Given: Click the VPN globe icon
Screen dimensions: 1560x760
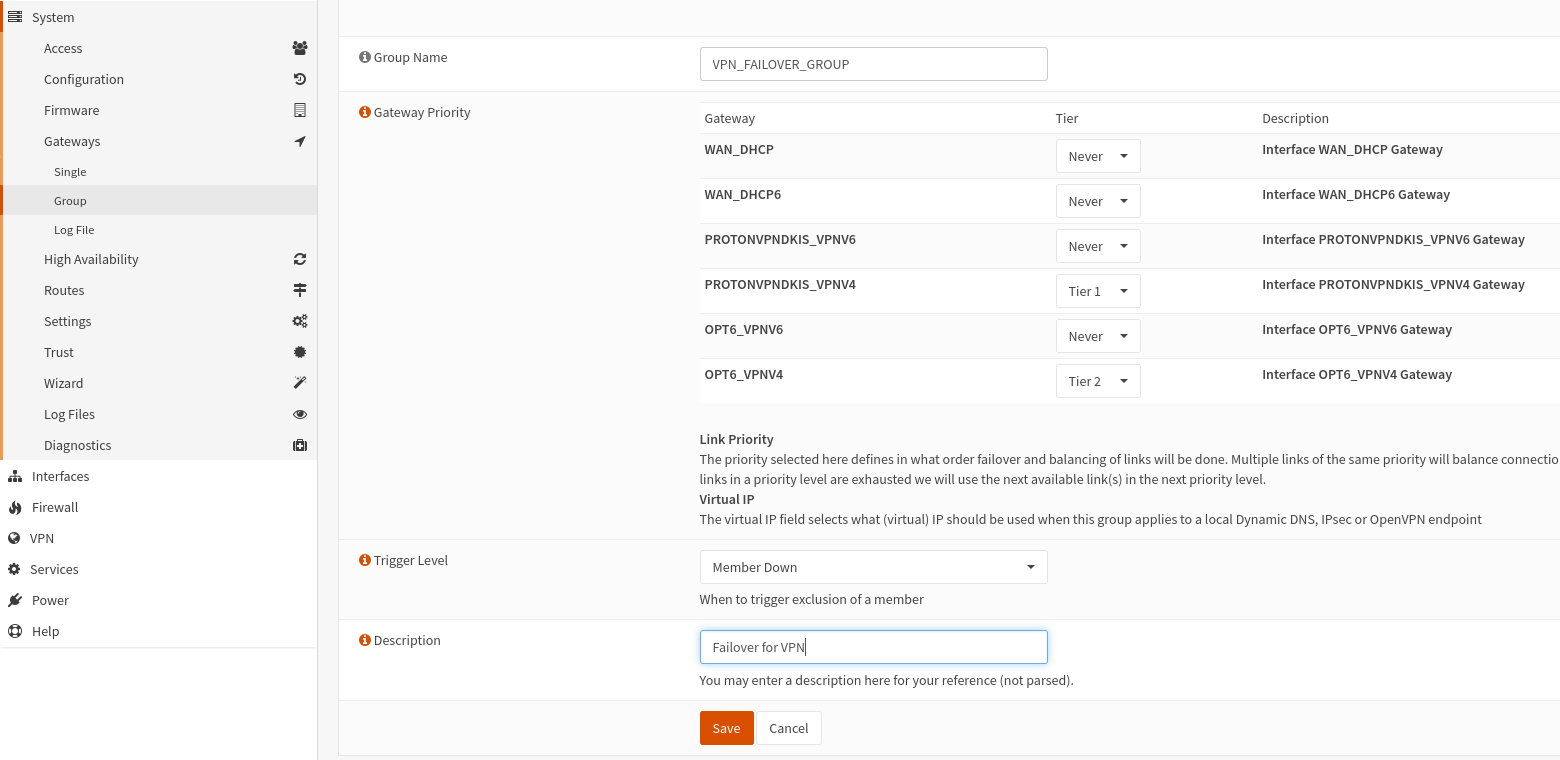Looking at the screenshot, I should pyautogui.click(x=14, y=538).
